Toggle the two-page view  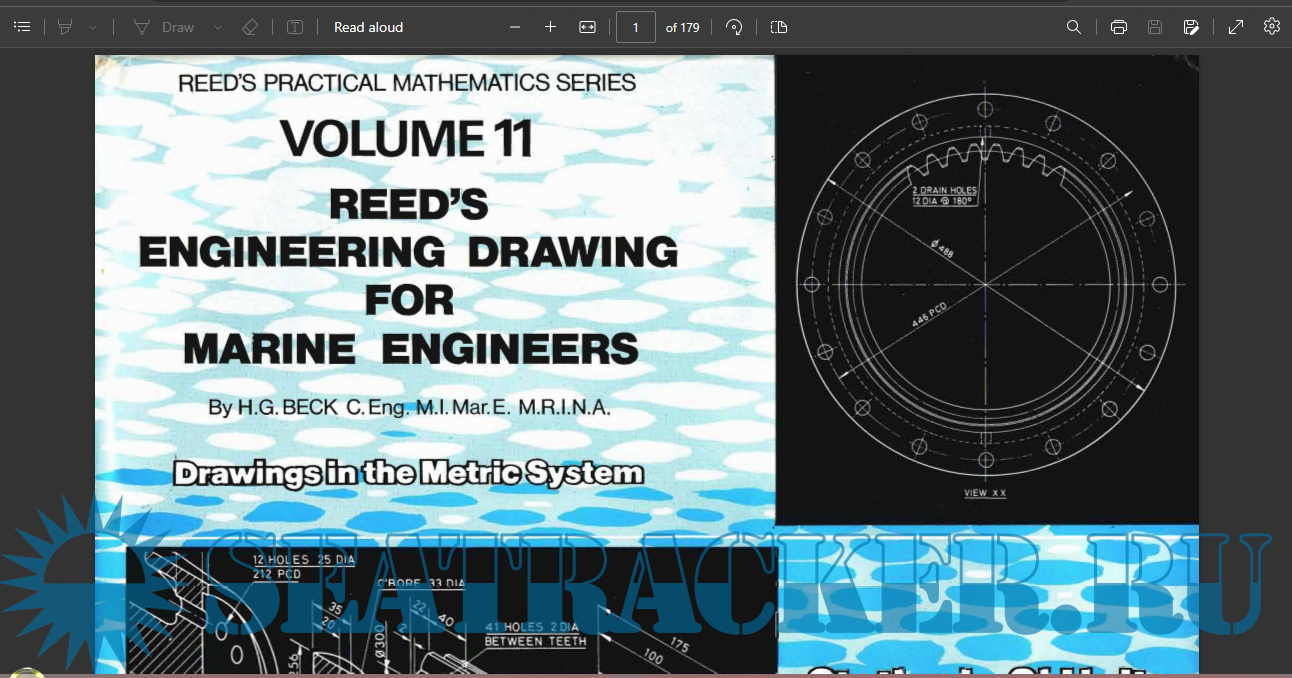point(779,27)
